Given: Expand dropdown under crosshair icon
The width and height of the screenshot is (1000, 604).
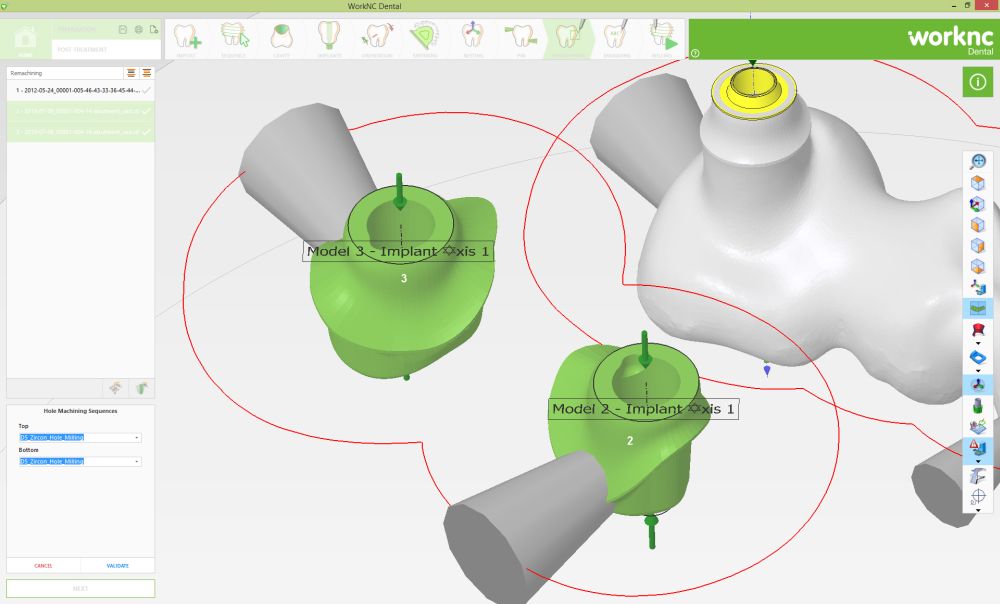Looking at the screenshot, I should click(978, 510).
